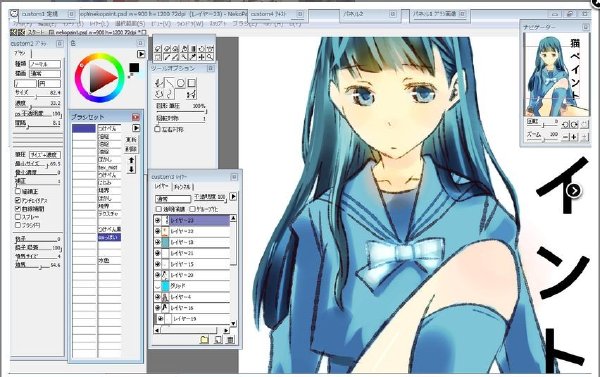Click the black foreground color swatch

(x=134, y=68)
